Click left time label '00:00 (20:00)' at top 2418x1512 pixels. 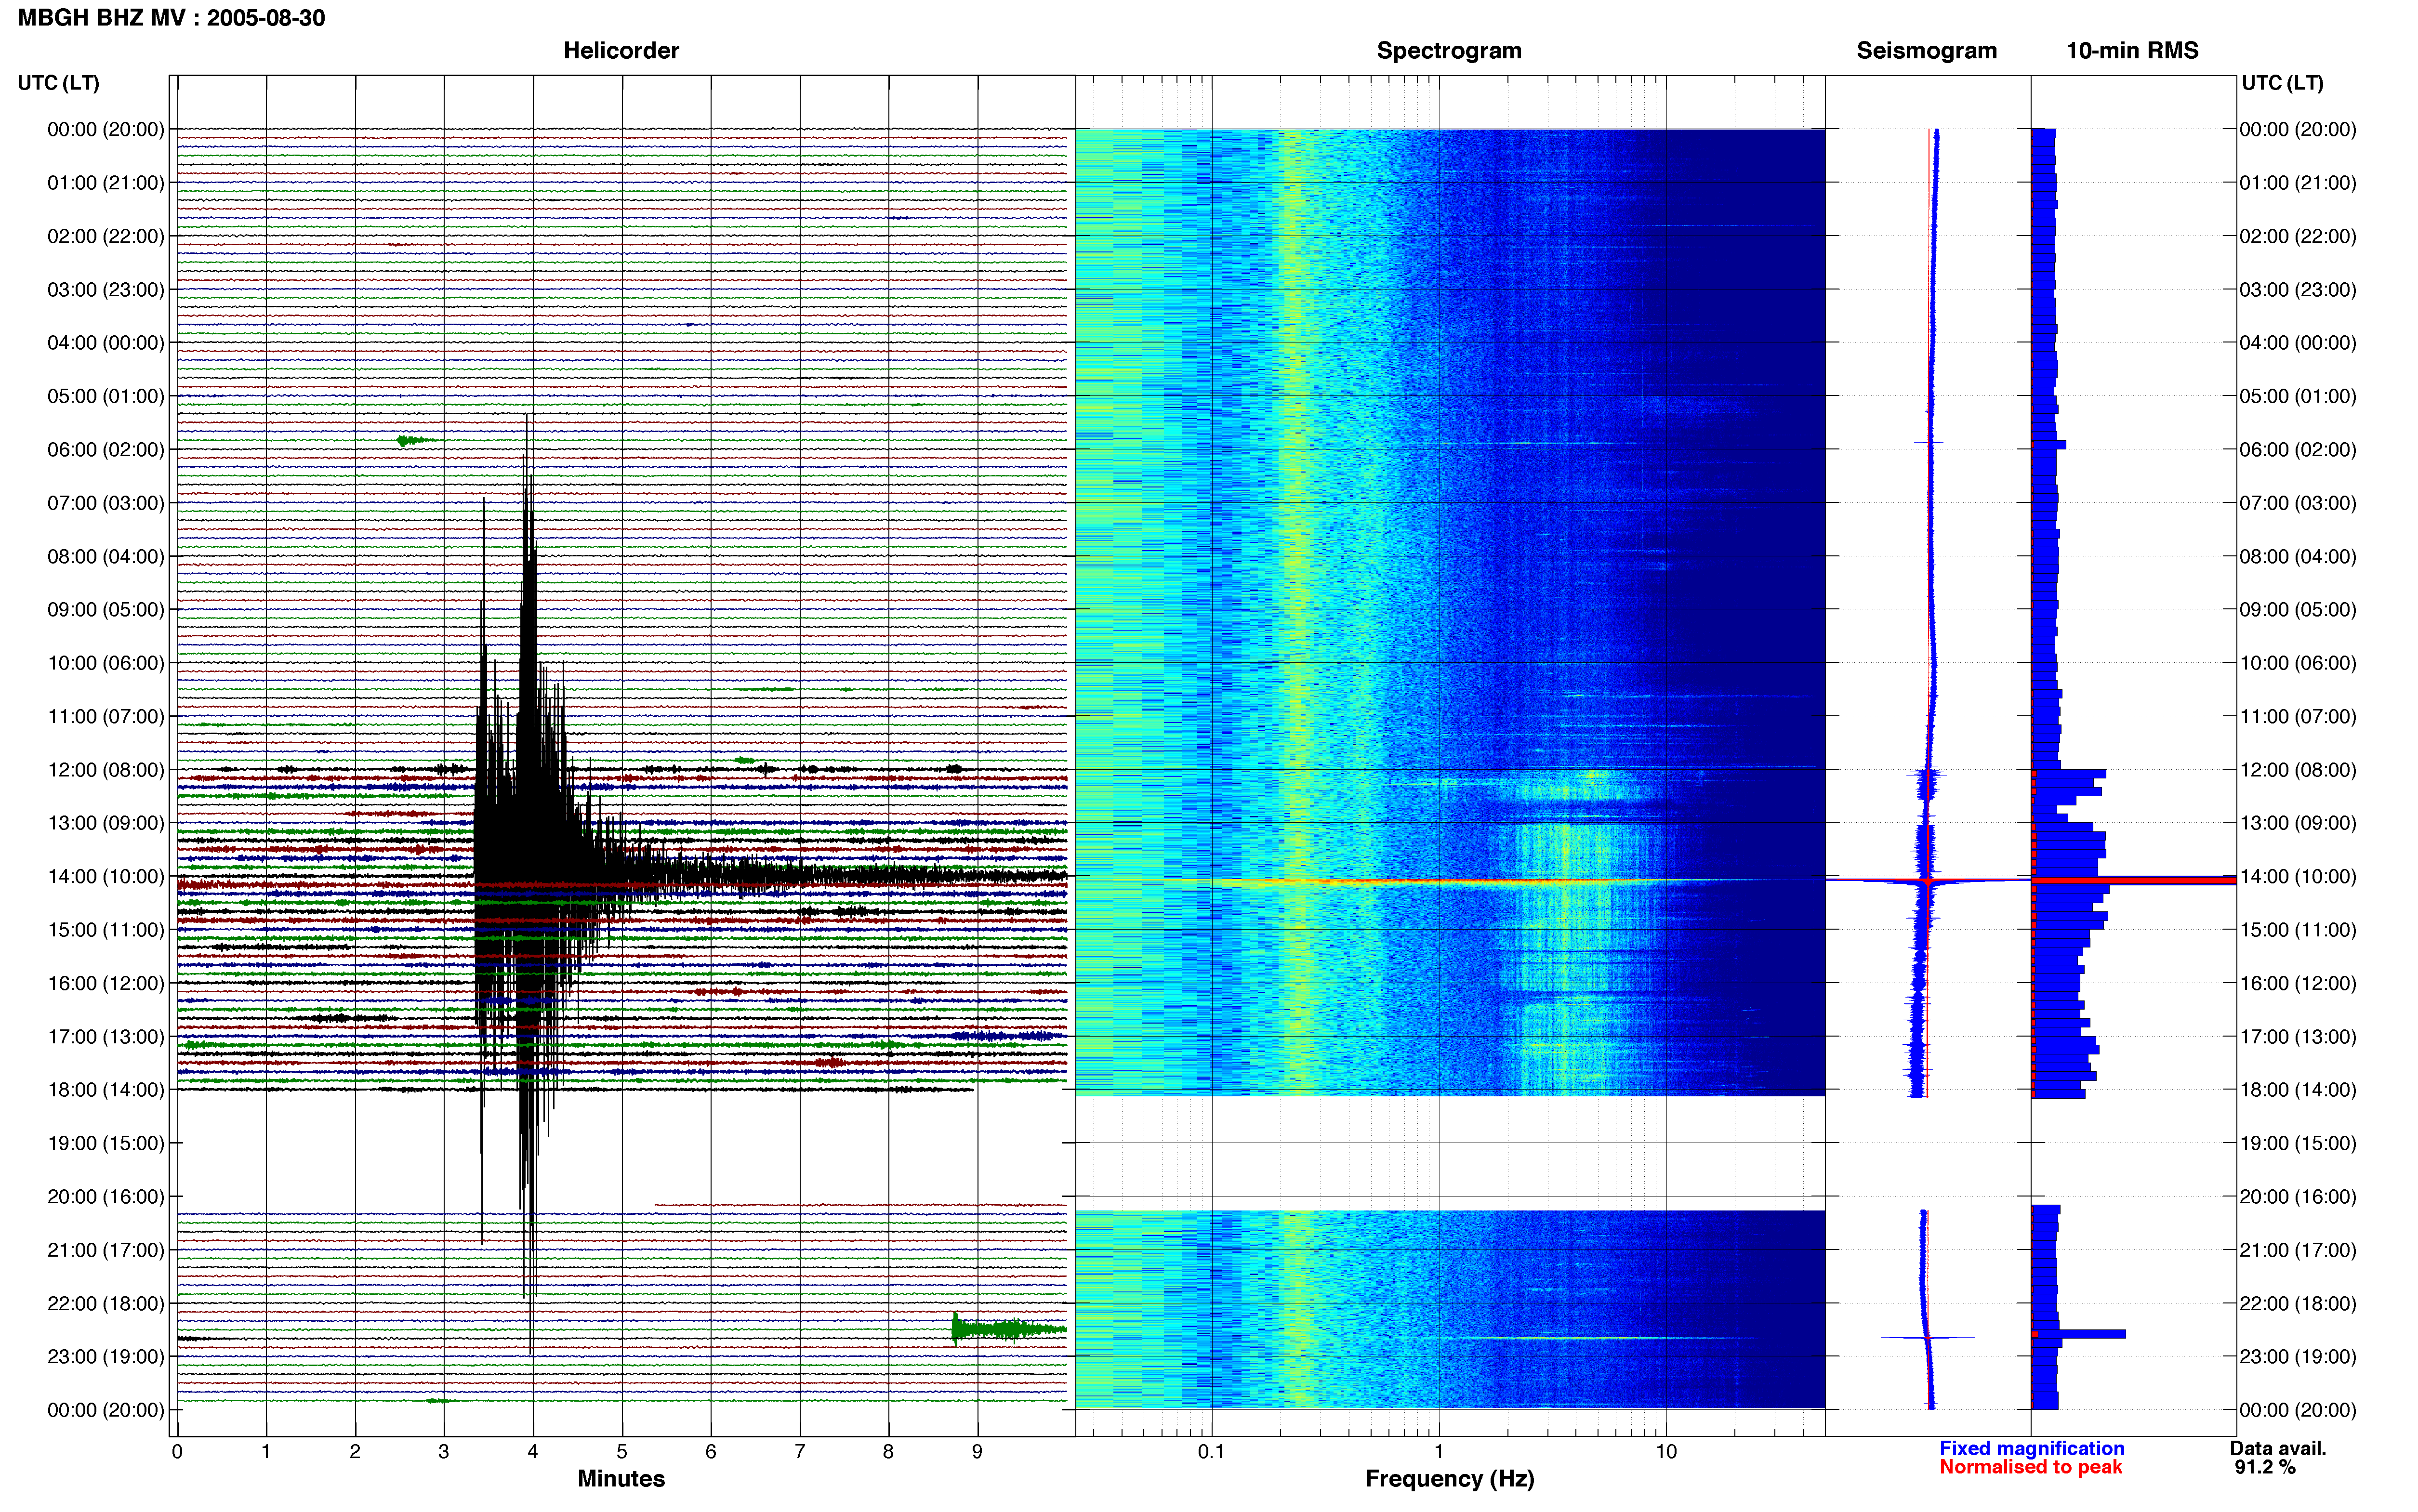(106, 129)
